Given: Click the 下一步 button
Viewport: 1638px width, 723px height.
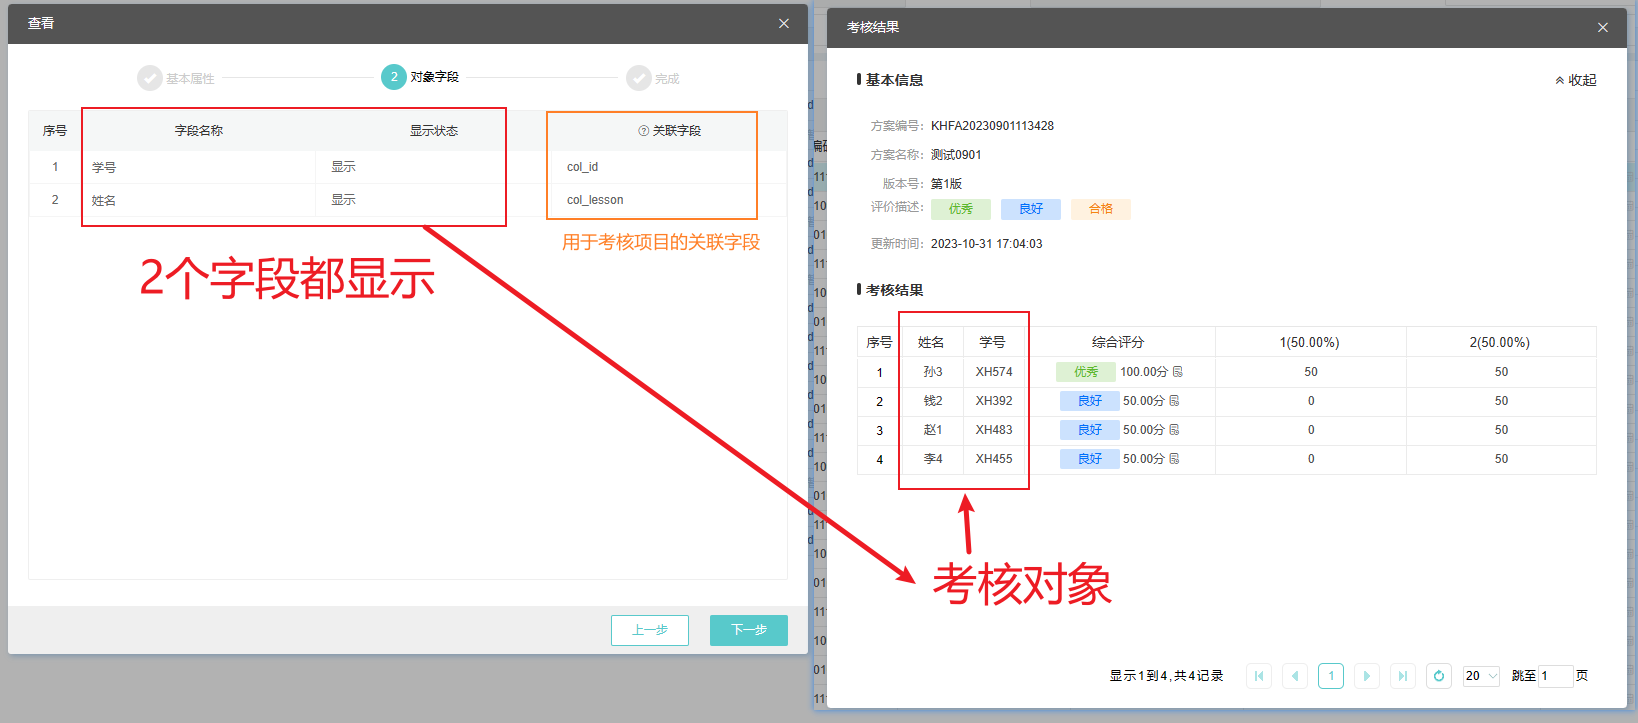Looking at the screenshot, I should point(749,630).
